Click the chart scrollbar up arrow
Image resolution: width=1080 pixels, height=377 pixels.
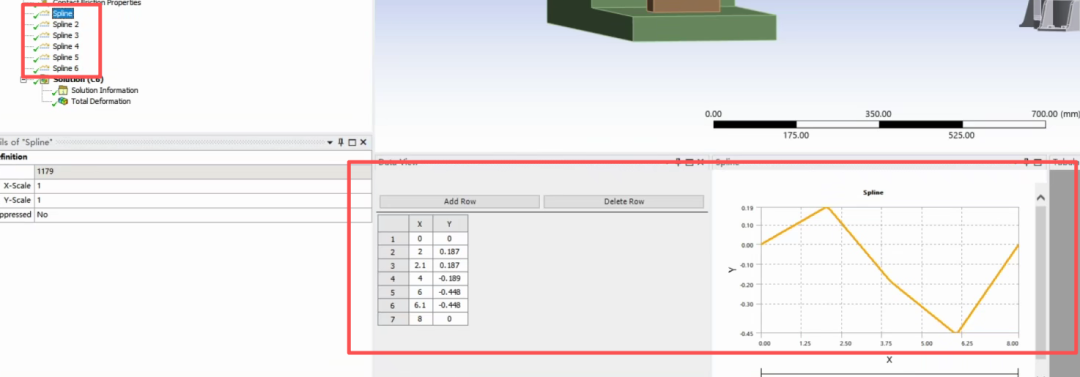tap(1040, 198)
